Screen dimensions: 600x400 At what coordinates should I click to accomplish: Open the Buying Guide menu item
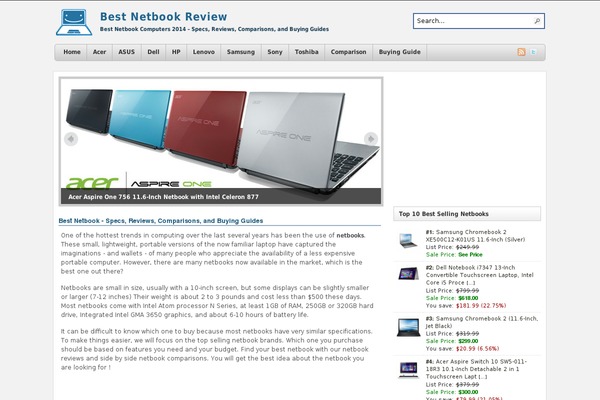[x=399, y=52]
